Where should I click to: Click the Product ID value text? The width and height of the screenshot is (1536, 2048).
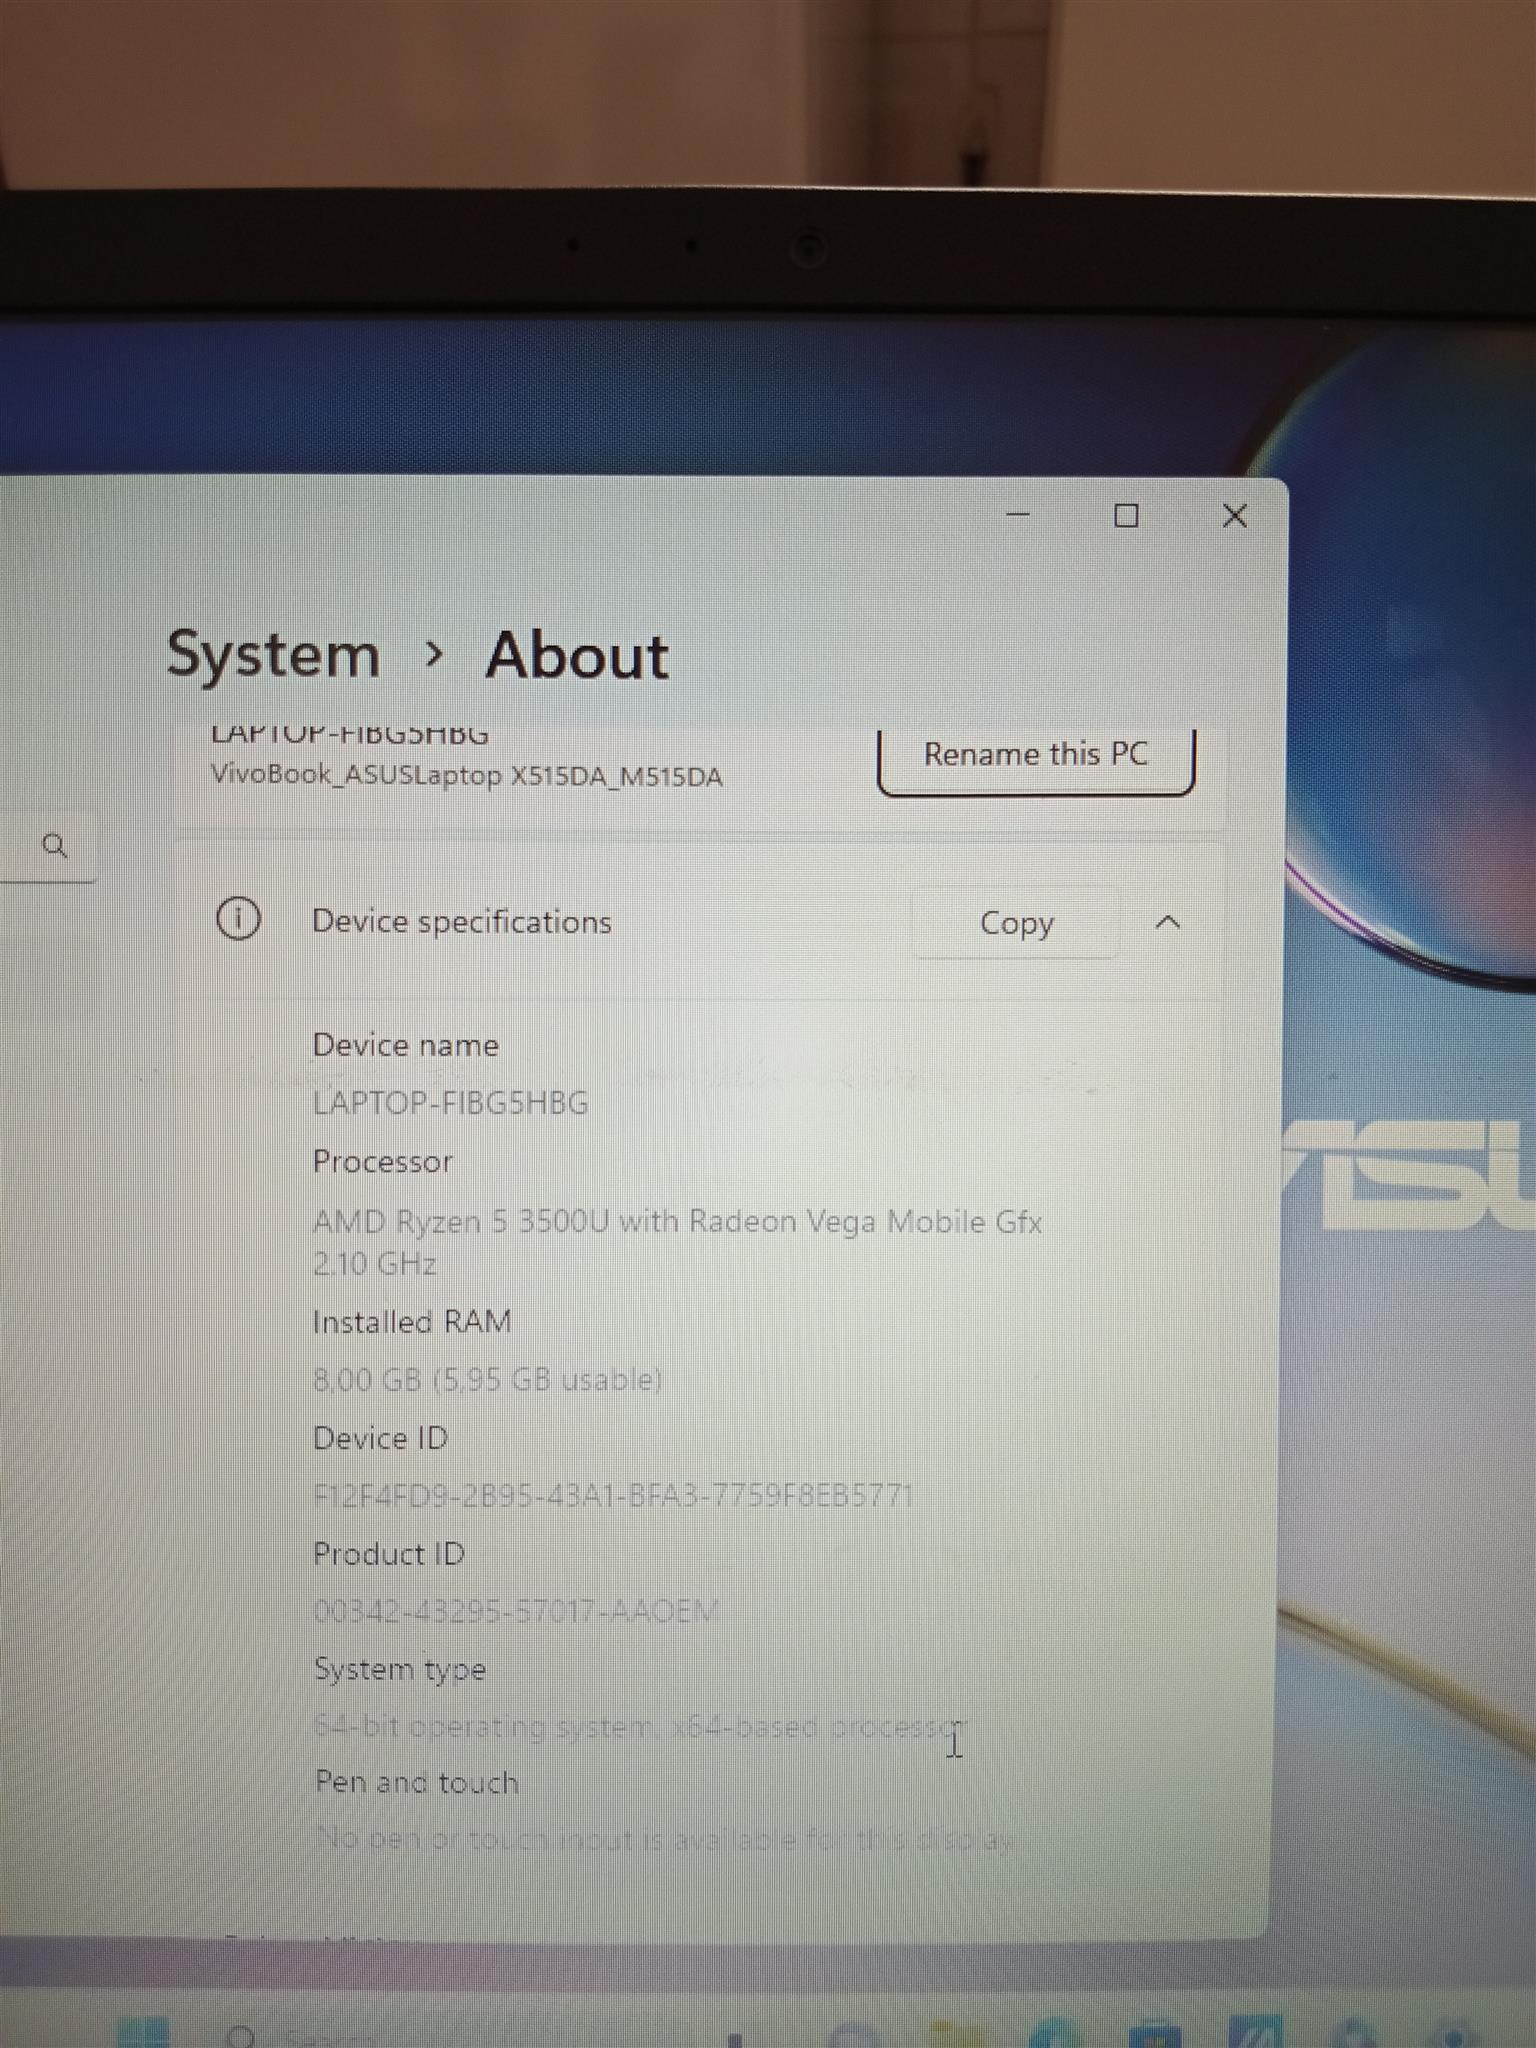click(x=515, y=1611)
